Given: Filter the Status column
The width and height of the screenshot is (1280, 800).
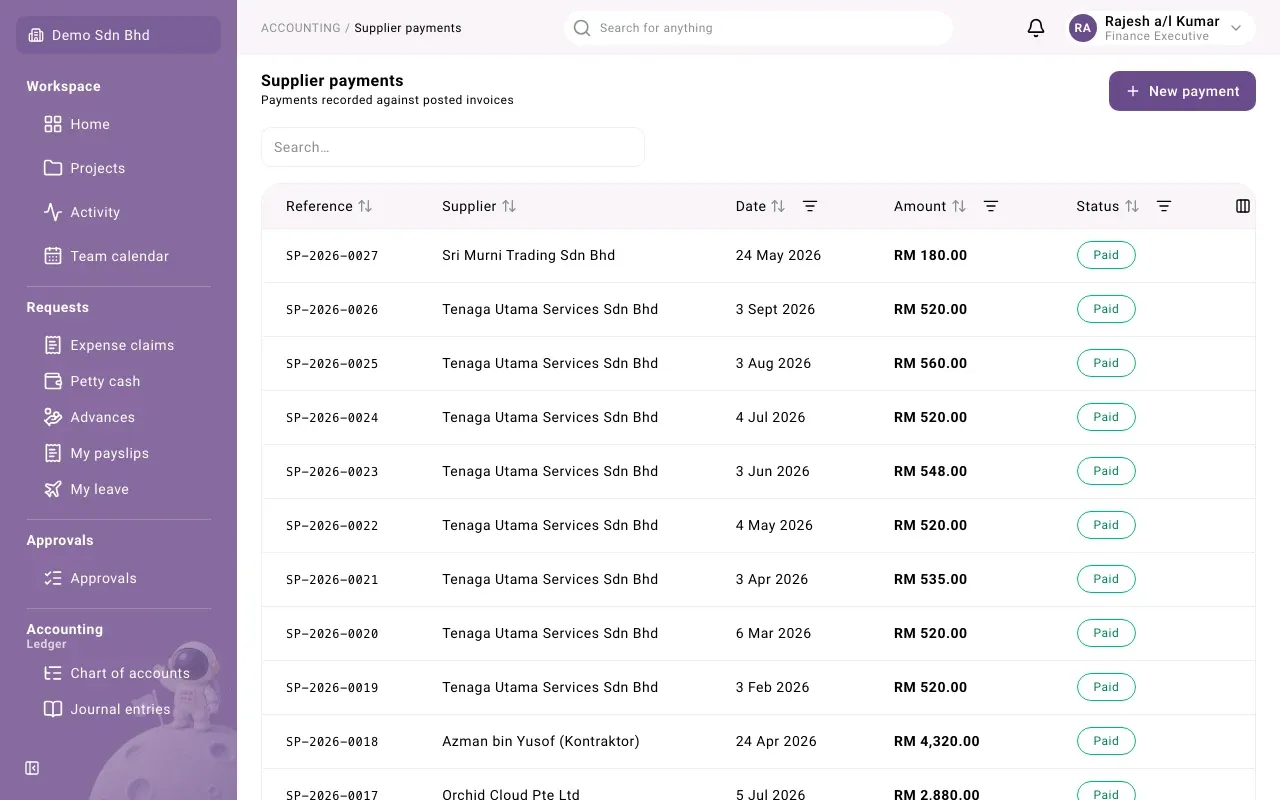Looking at the screenshot, I should click(x=1164, y=206).
